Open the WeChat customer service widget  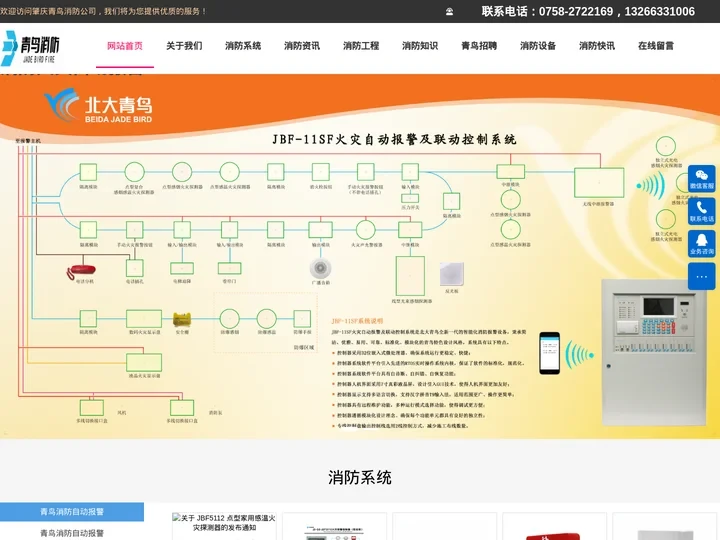[701, 179]
